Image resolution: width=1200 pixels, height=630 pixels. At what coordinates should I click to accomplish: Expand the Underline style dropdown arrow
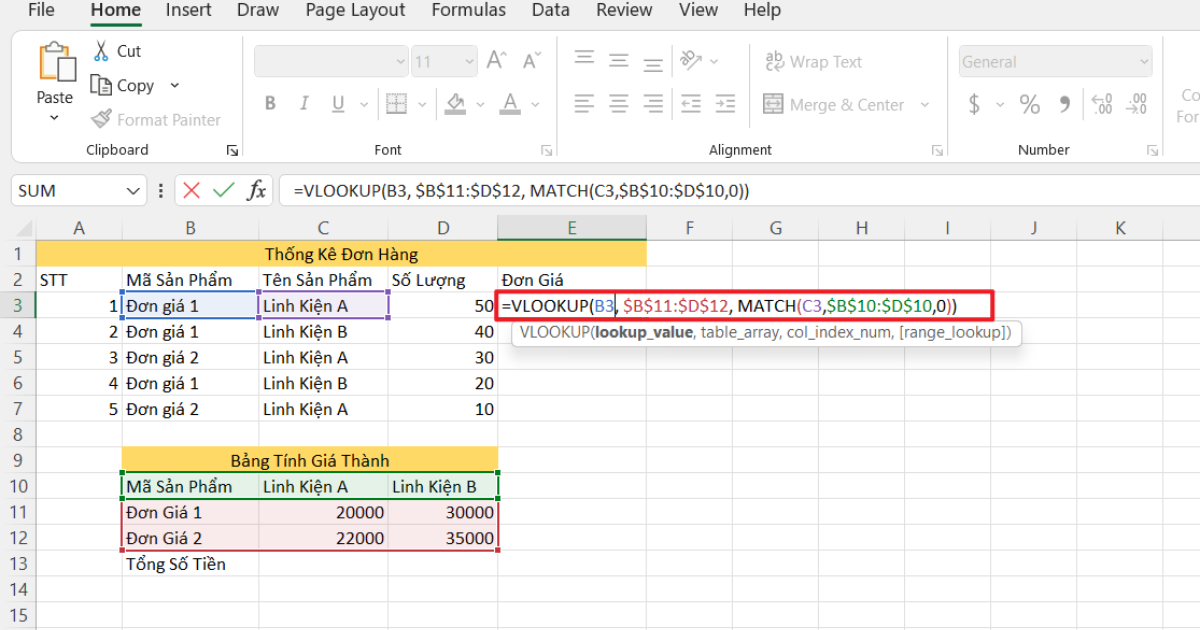(x=364, y=104)
